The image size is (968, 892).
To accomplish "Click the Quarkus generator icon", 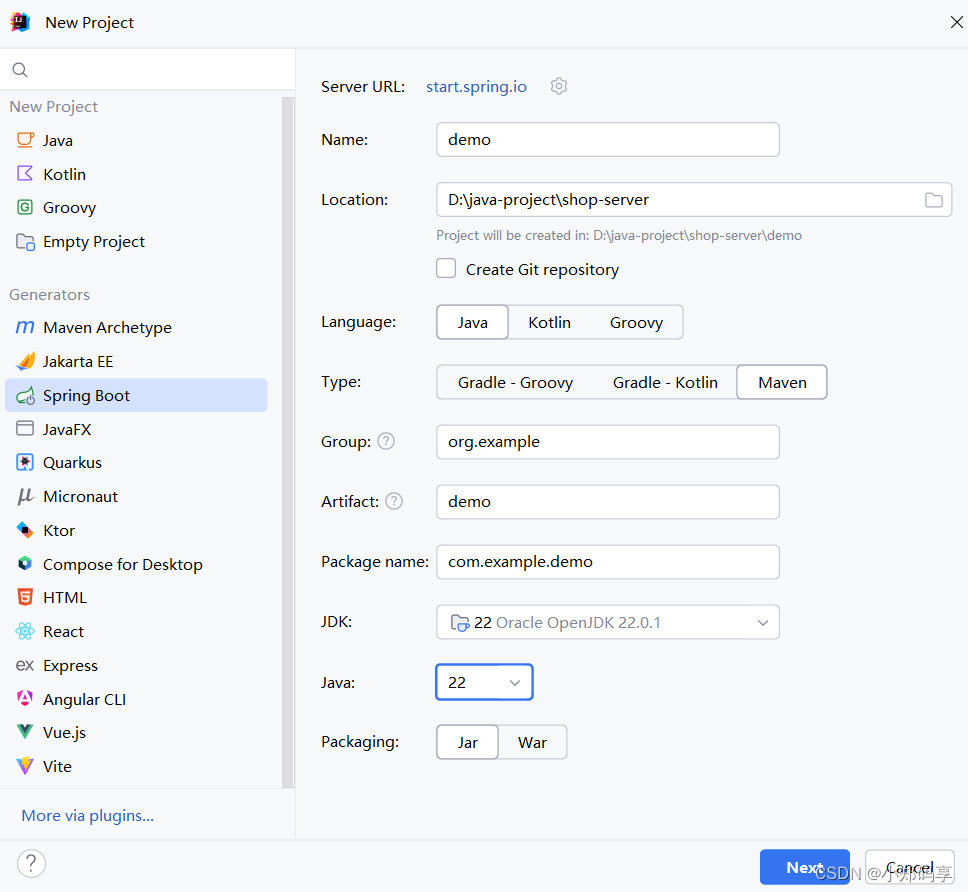I will (26, 462).
